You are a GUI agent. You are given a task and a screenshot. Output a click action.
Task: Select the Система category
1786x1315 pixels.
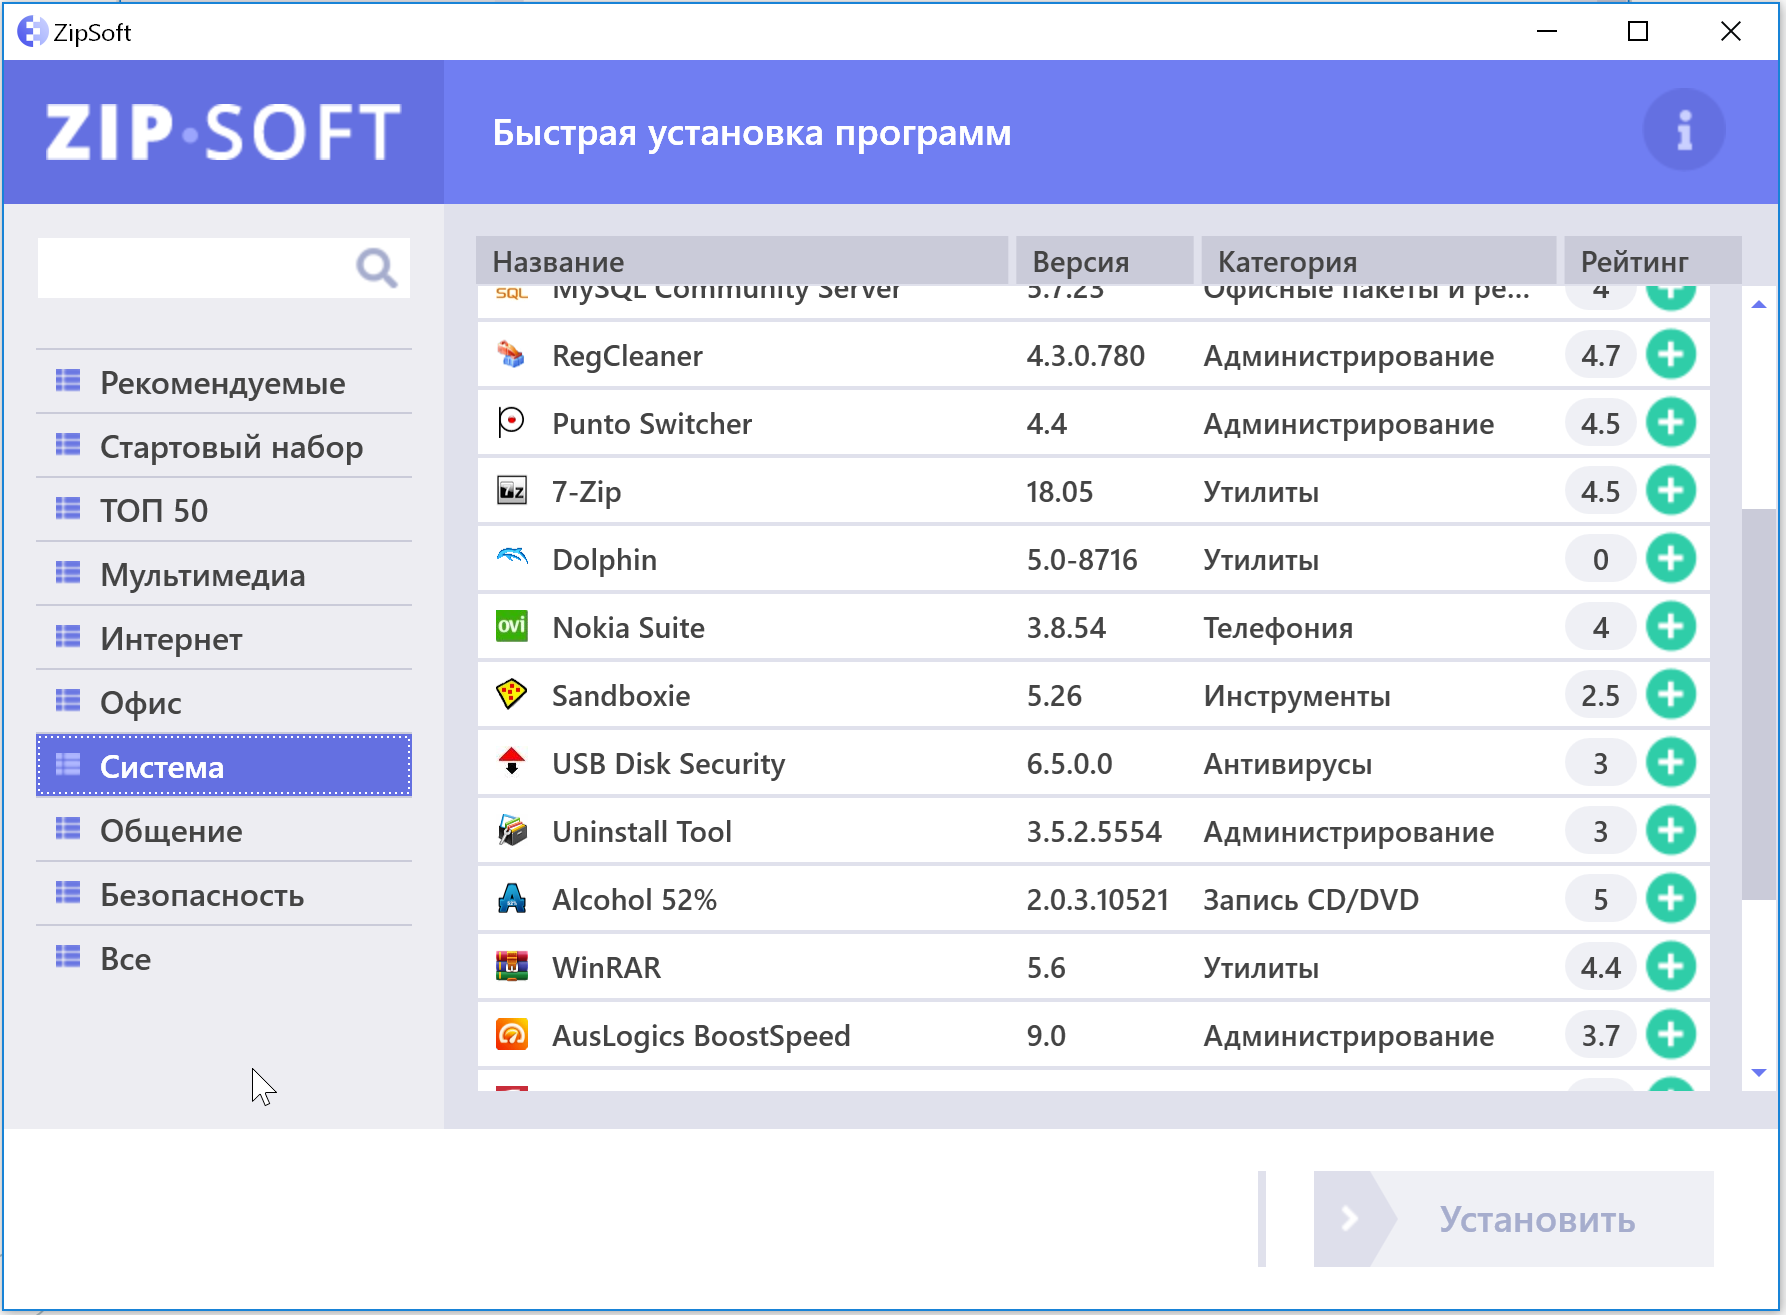click(x=224, y=766)
